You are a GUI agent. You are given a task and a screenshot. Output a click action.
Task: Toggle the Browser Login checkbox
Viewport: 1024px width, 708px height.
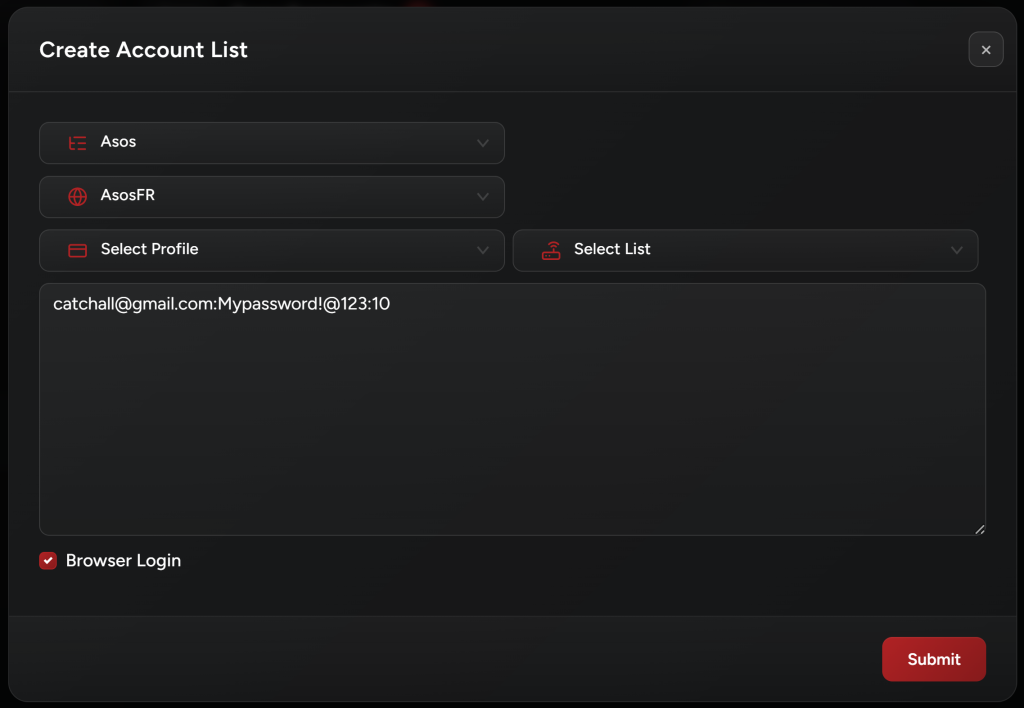(x=48, y=561)
